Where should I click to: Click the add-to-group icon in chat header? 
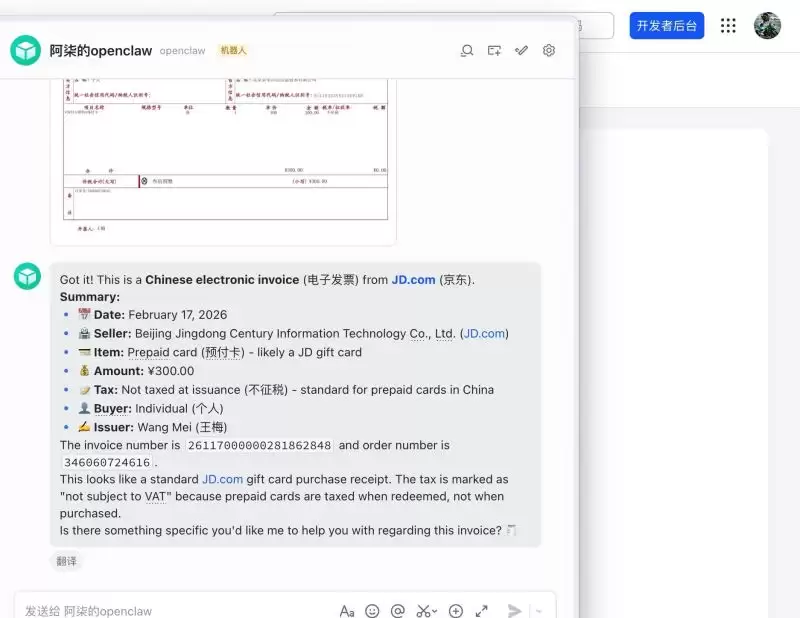pyautogui.click(x=494, y=51)
